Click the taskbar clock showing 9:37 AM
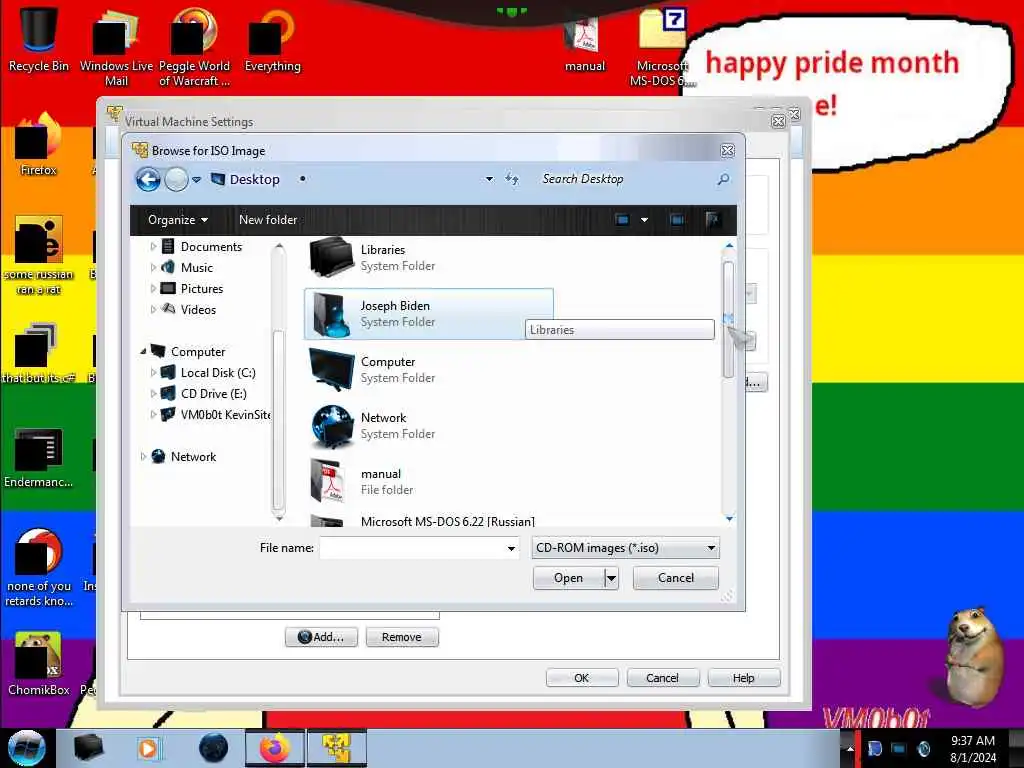The image size is (1024, 768). click(x=973, y=749)
